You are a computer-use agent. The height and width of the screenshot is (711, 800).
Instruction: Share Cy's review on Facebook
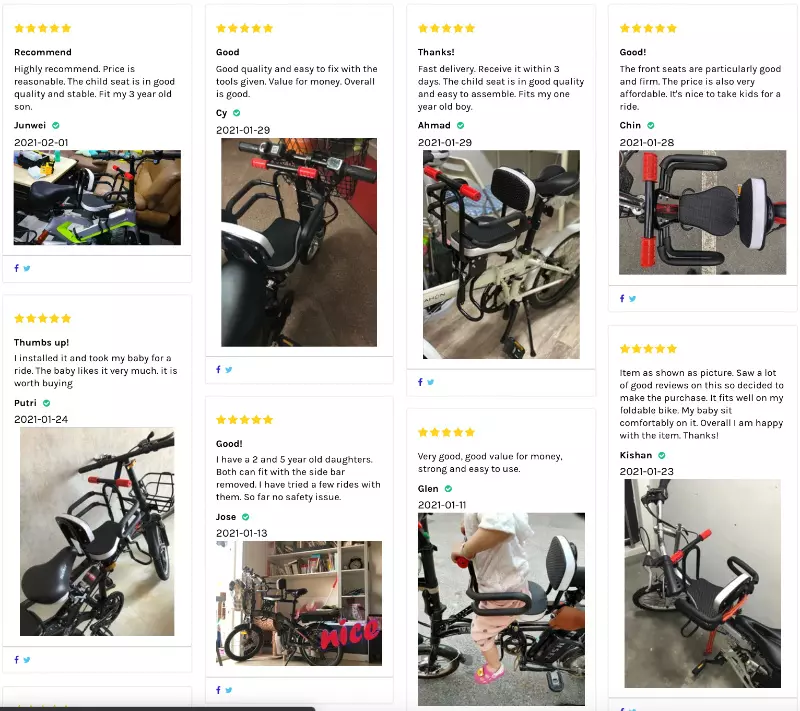tap(218, 369)
